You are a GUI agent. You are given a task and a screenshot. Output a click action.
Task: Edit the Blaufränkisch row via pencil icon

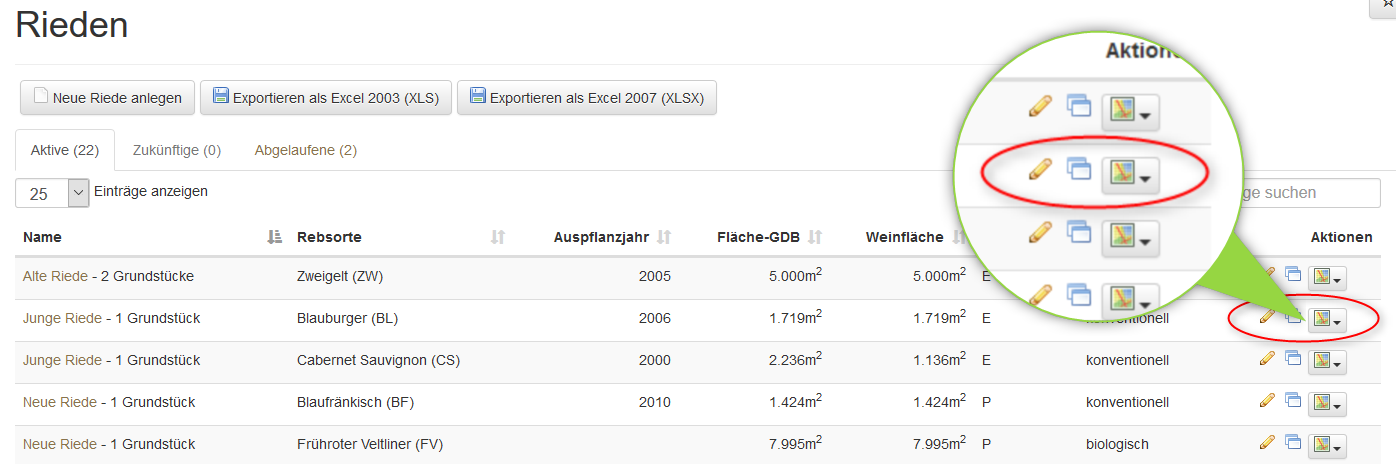(1267, 400)
